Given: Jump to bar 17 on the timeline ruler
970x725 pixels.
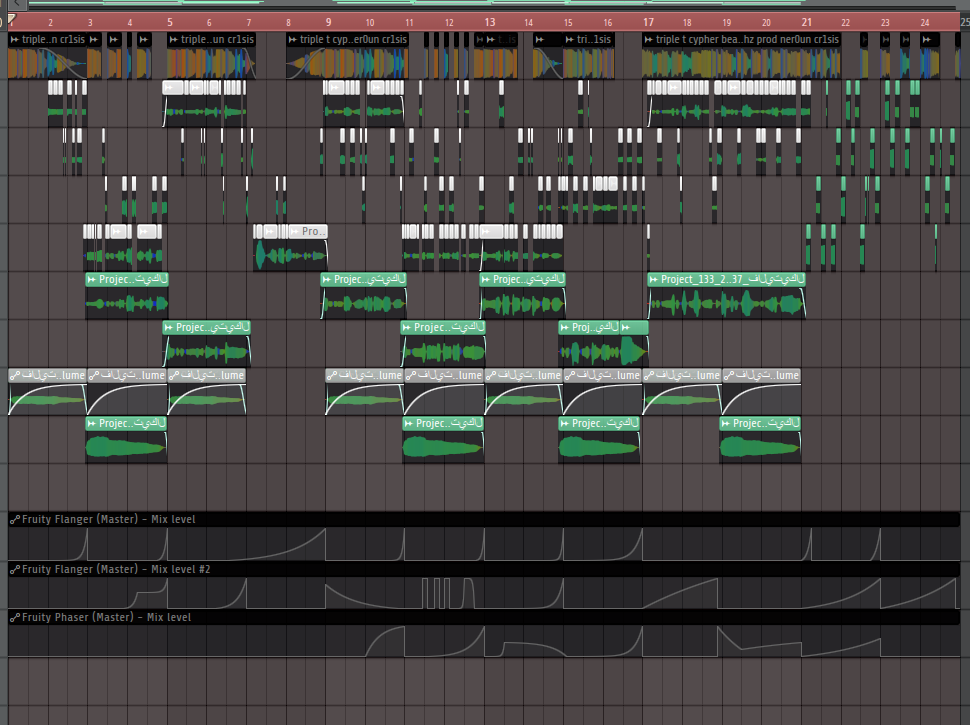Looking at the screenshot, I should pyautogui.click(x=648, y=22).
